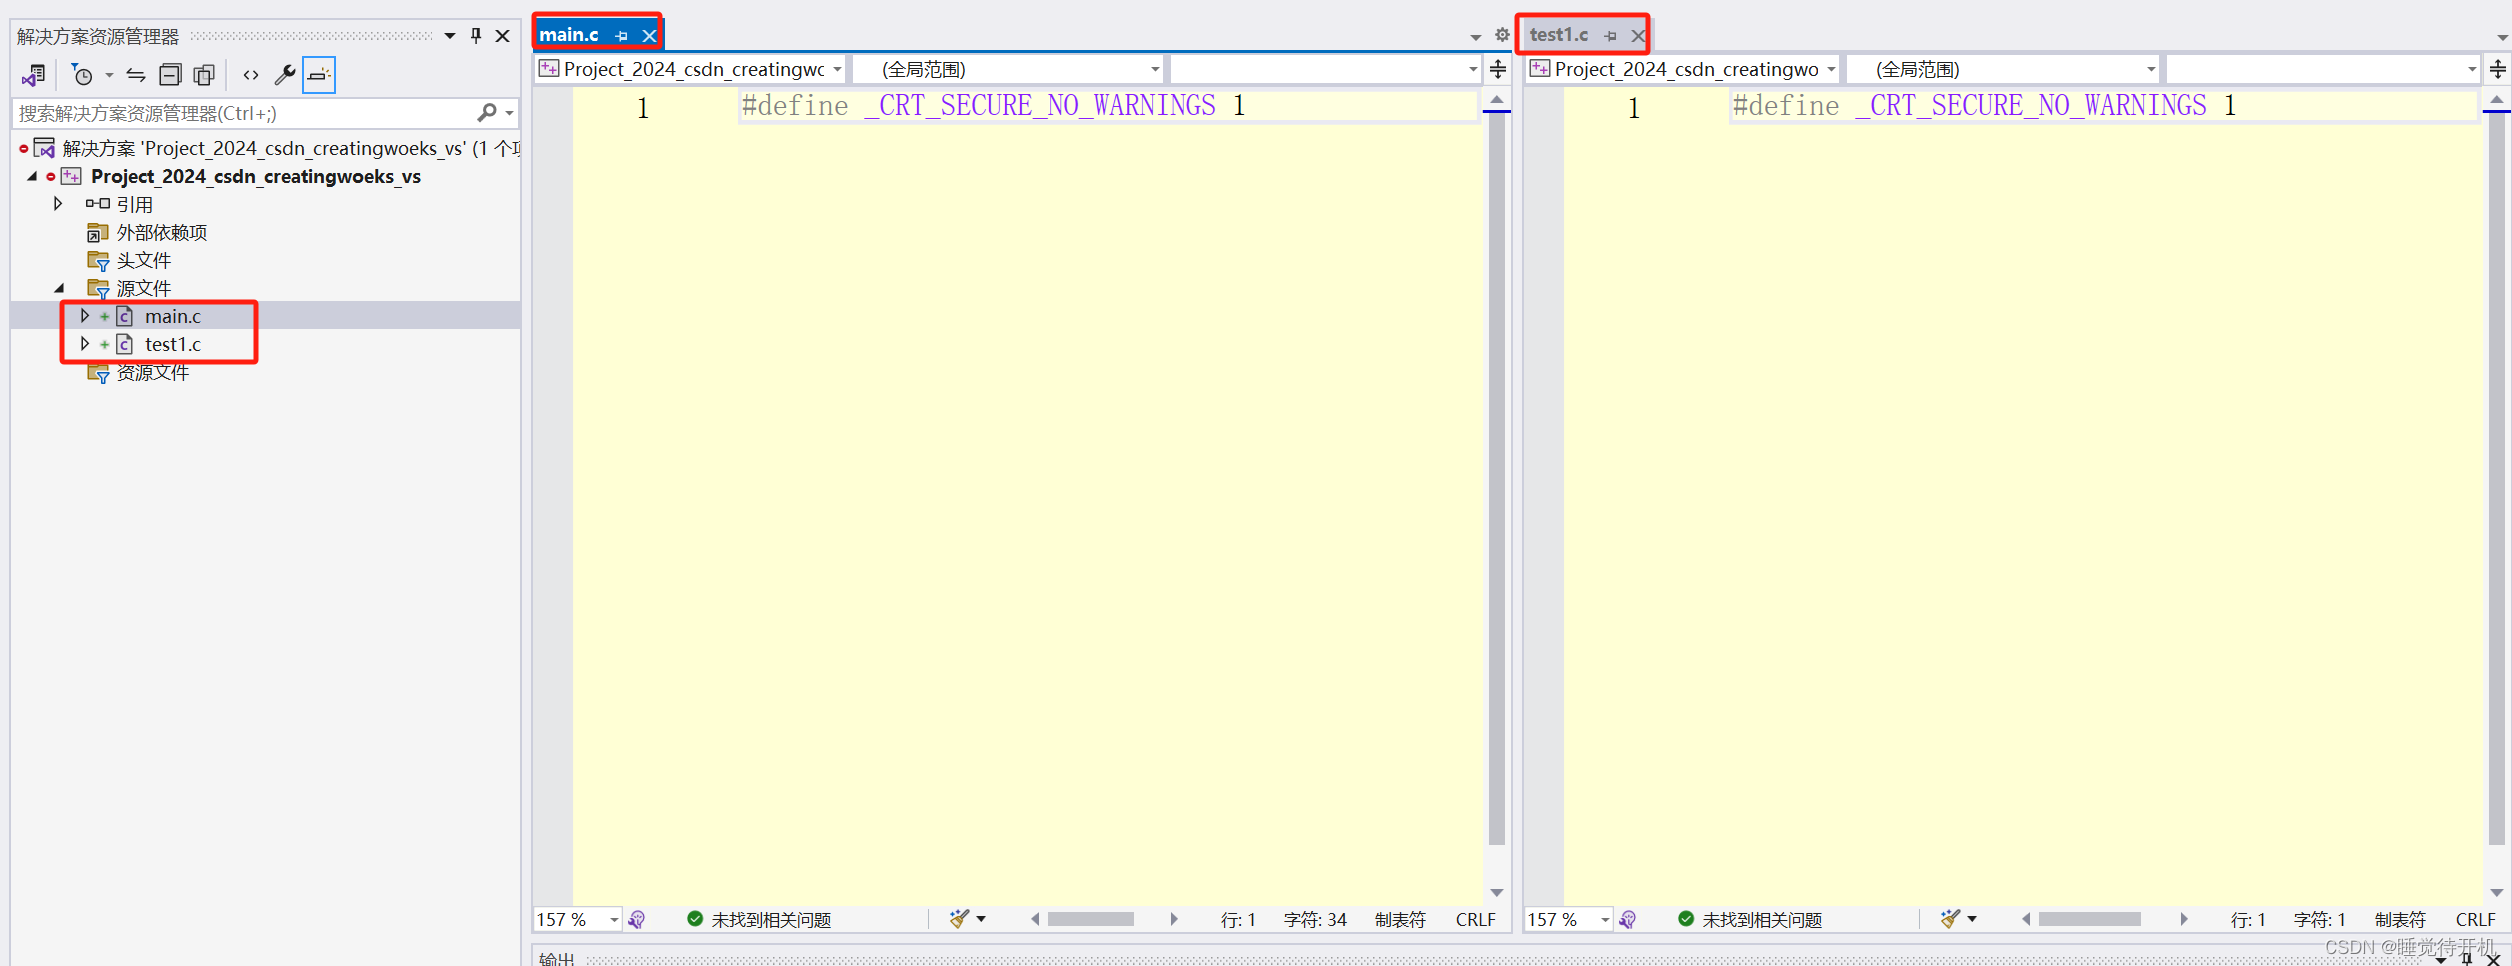Open the pending changes filter dropdown arrow
Image resolution: width=2512 pixels, height=966 pixels.
click(x=109, y=75)
